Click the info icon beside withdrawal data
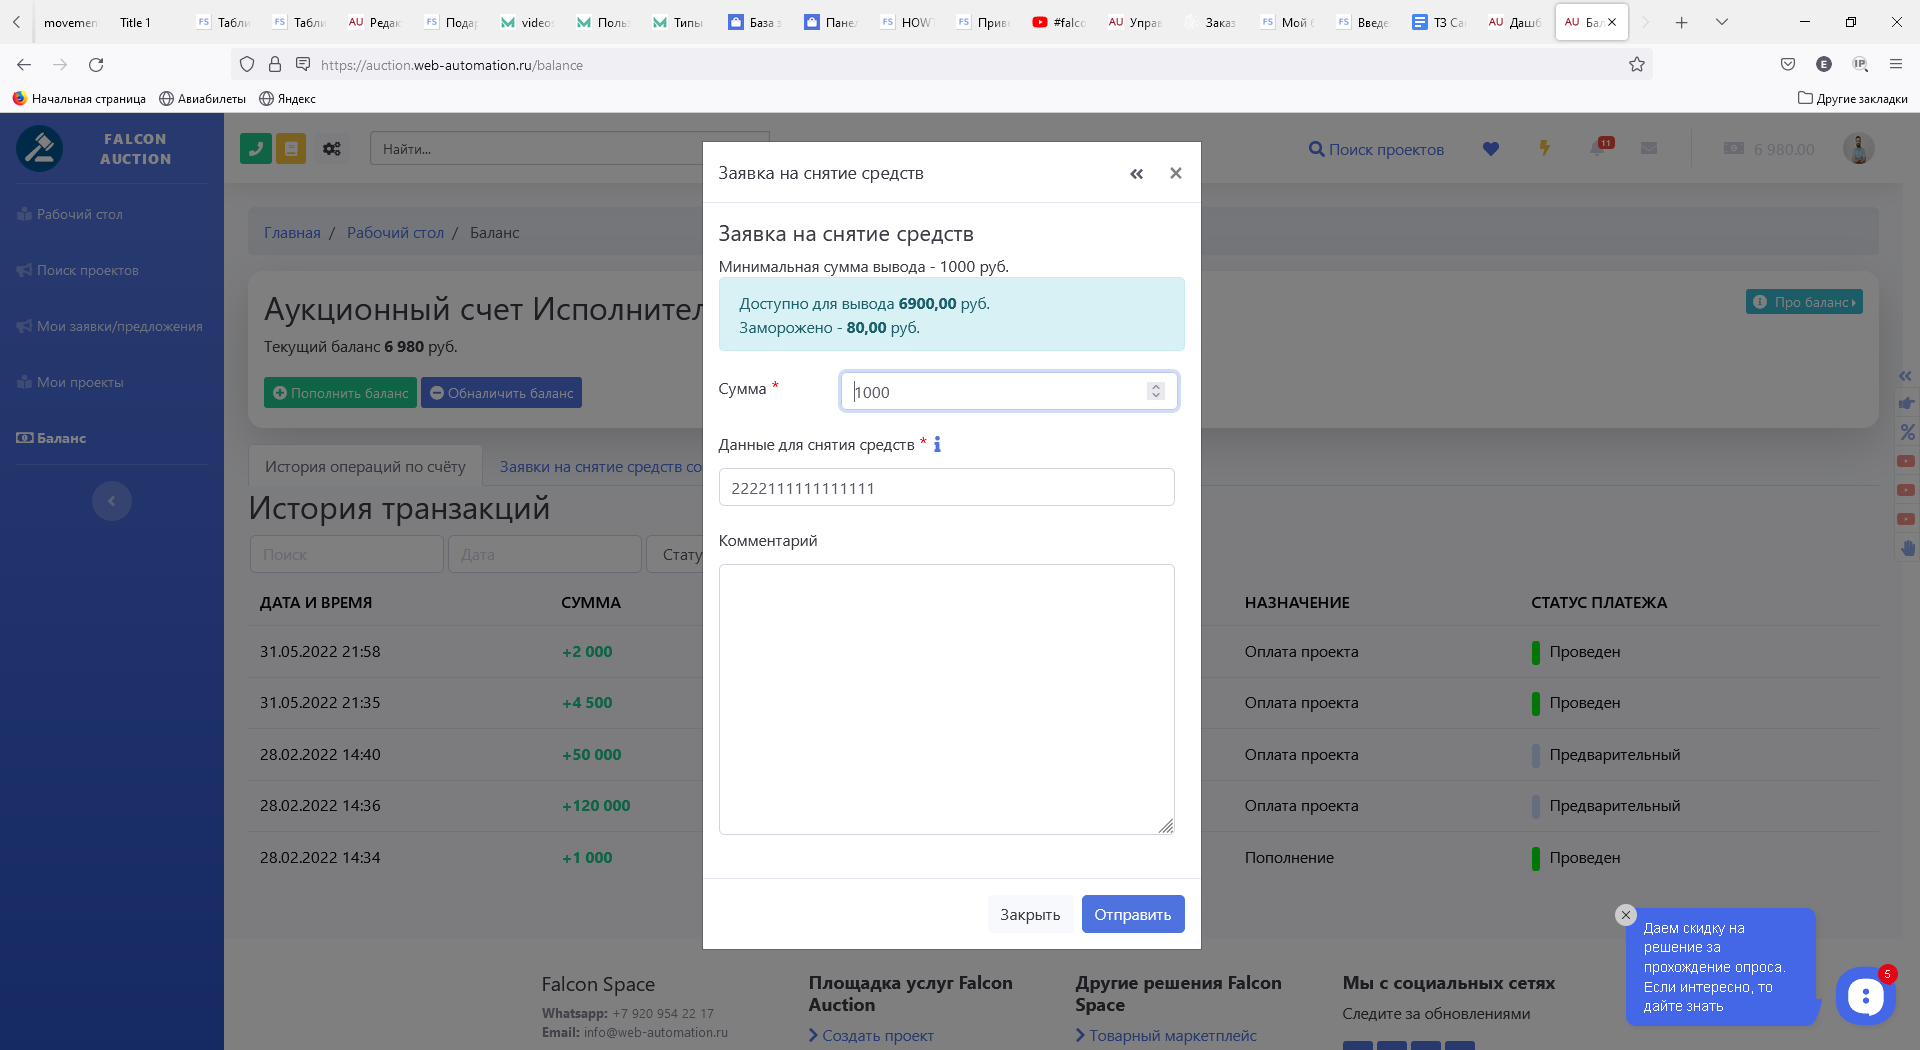 point(937,445)
